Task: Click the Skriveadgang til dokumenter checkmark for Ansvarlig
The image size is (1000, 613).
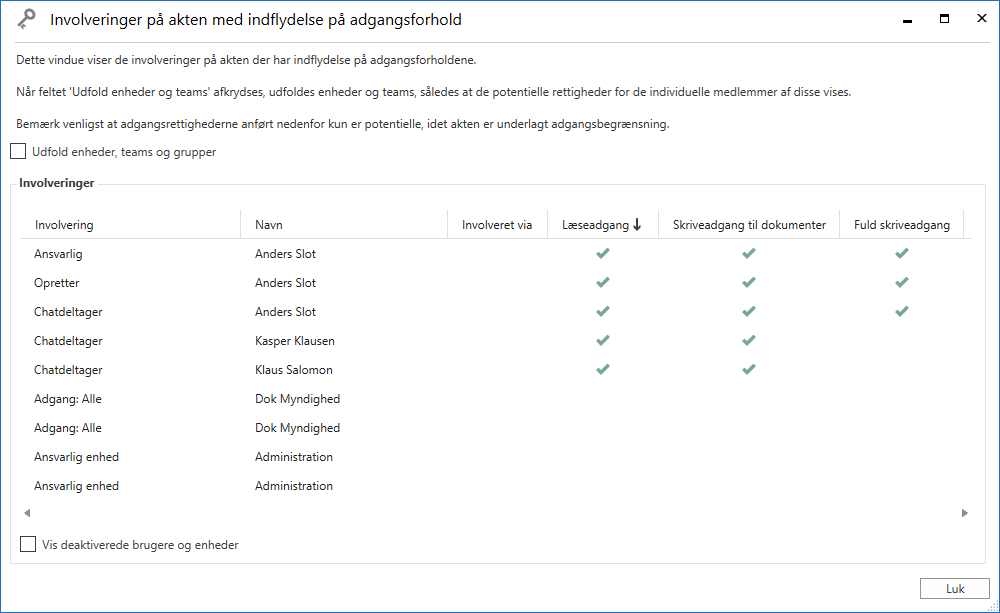Action: (x=749, y=254)
